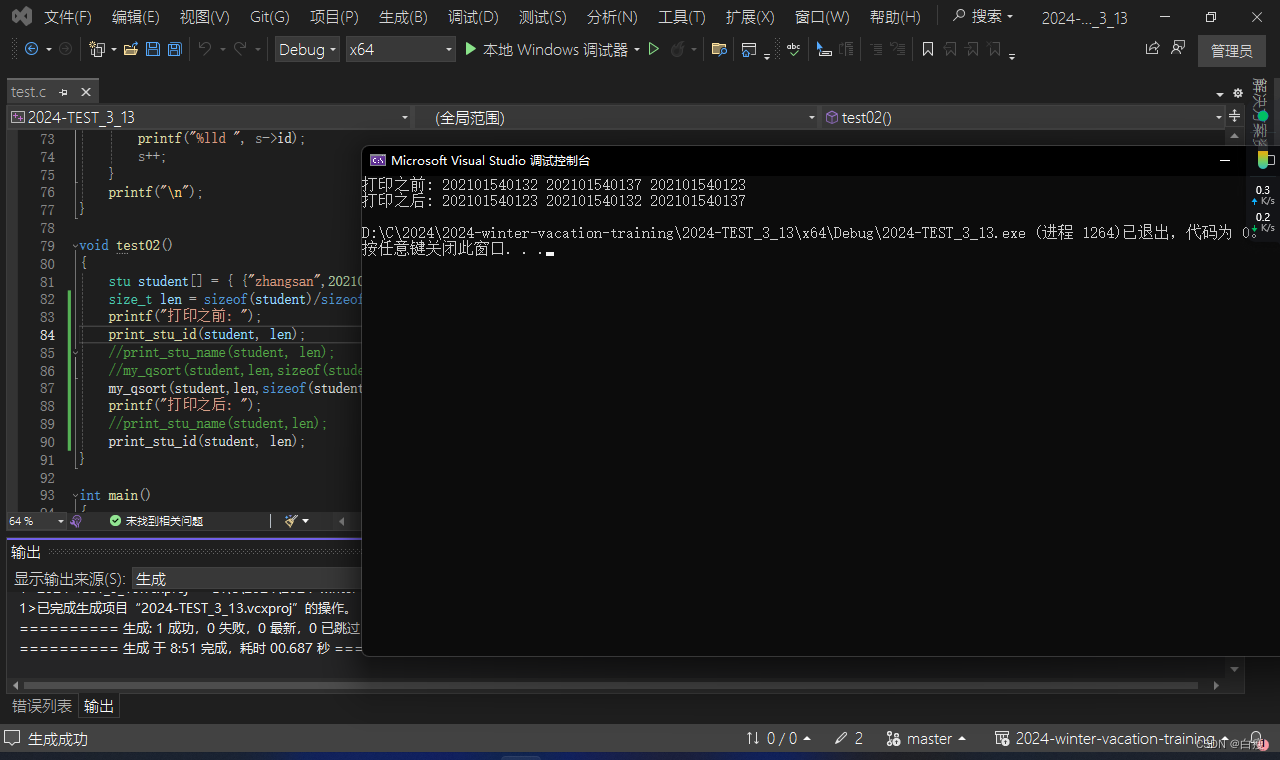1280x760 pixels.
Task: Click 未找到相关问题 status indicator
Action: [155, 521]
